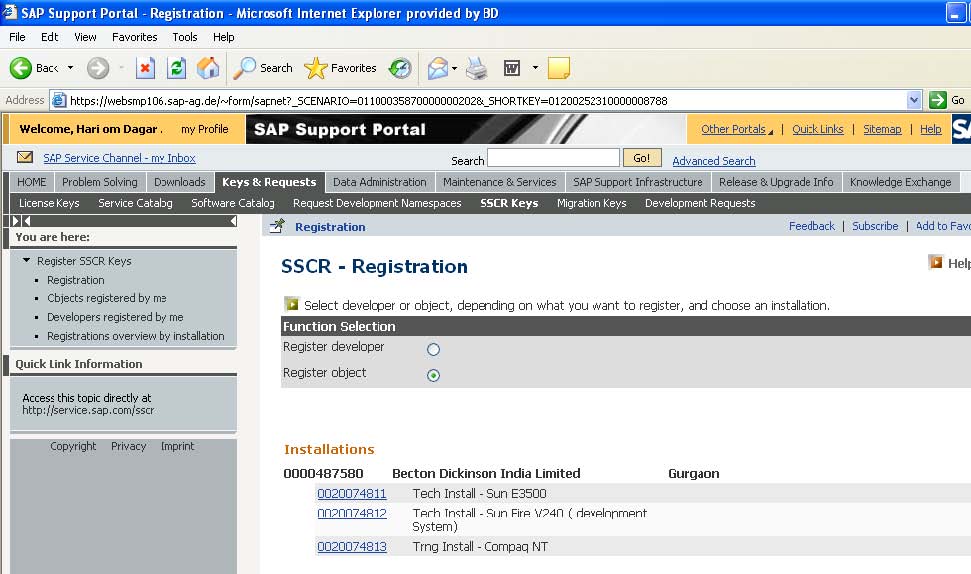971x574 pixels.
Task: Click the green info arrow icon beside instructions
Action: click(291, 304)
